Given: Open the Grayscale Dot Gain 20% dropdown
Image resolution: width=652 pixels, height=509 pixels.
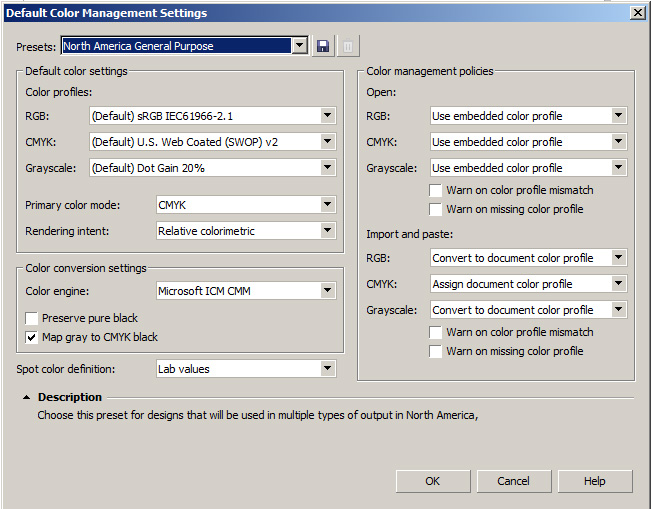Looking at the screenshot, I should click(212, 168).
